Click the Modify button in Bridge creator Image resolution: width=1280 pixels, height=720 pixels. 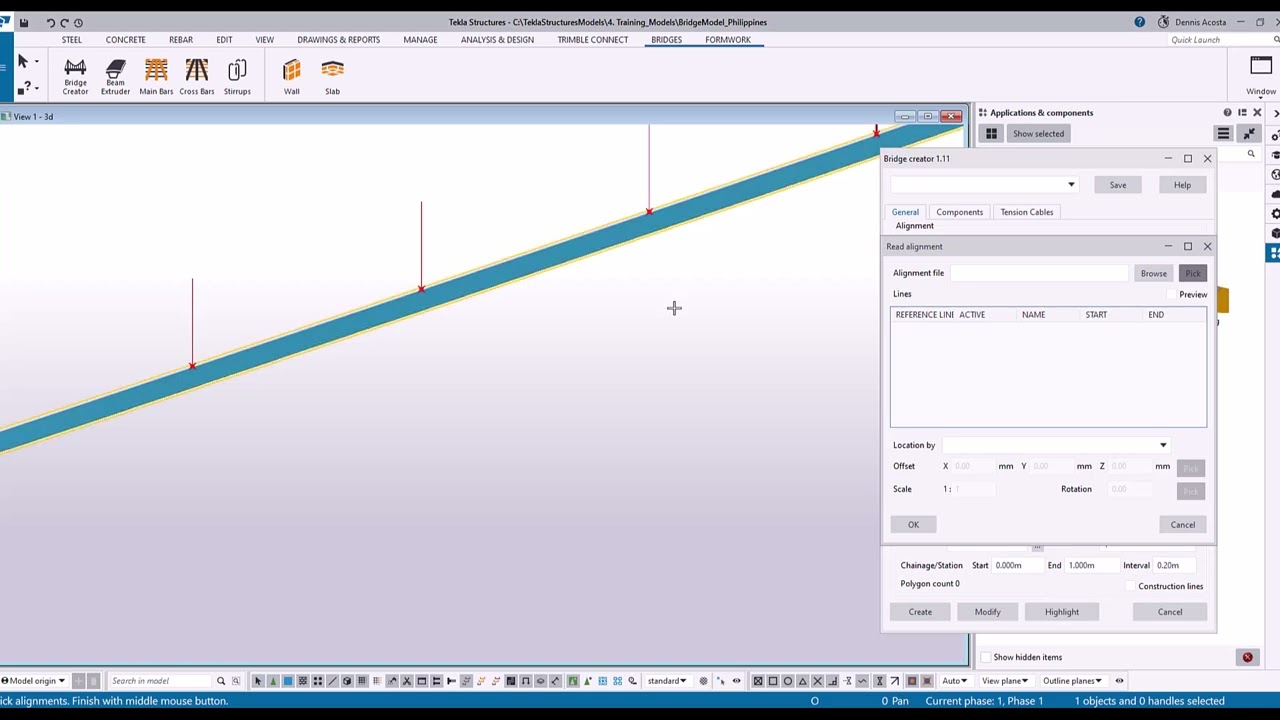point(987,612)
